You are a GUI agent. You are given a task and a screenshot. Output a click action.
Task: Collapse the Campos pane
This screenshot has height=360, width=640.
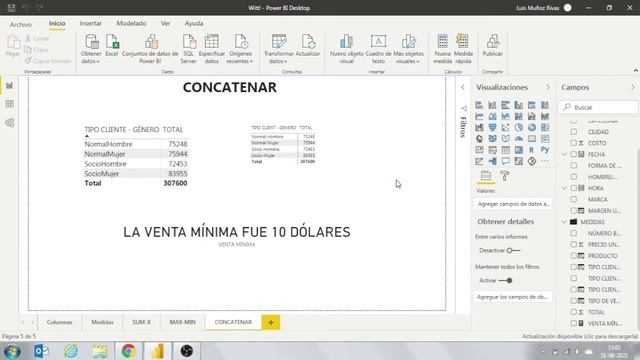(633, 87)
